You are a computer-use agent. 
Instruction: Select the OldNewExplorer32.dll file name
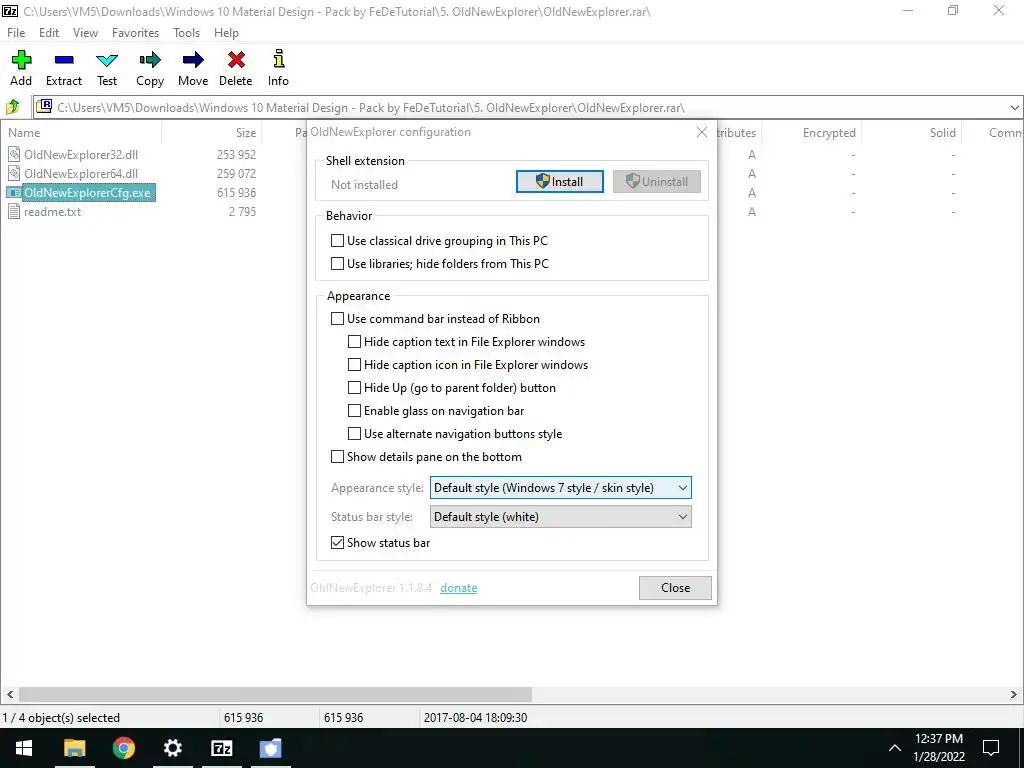81,155
